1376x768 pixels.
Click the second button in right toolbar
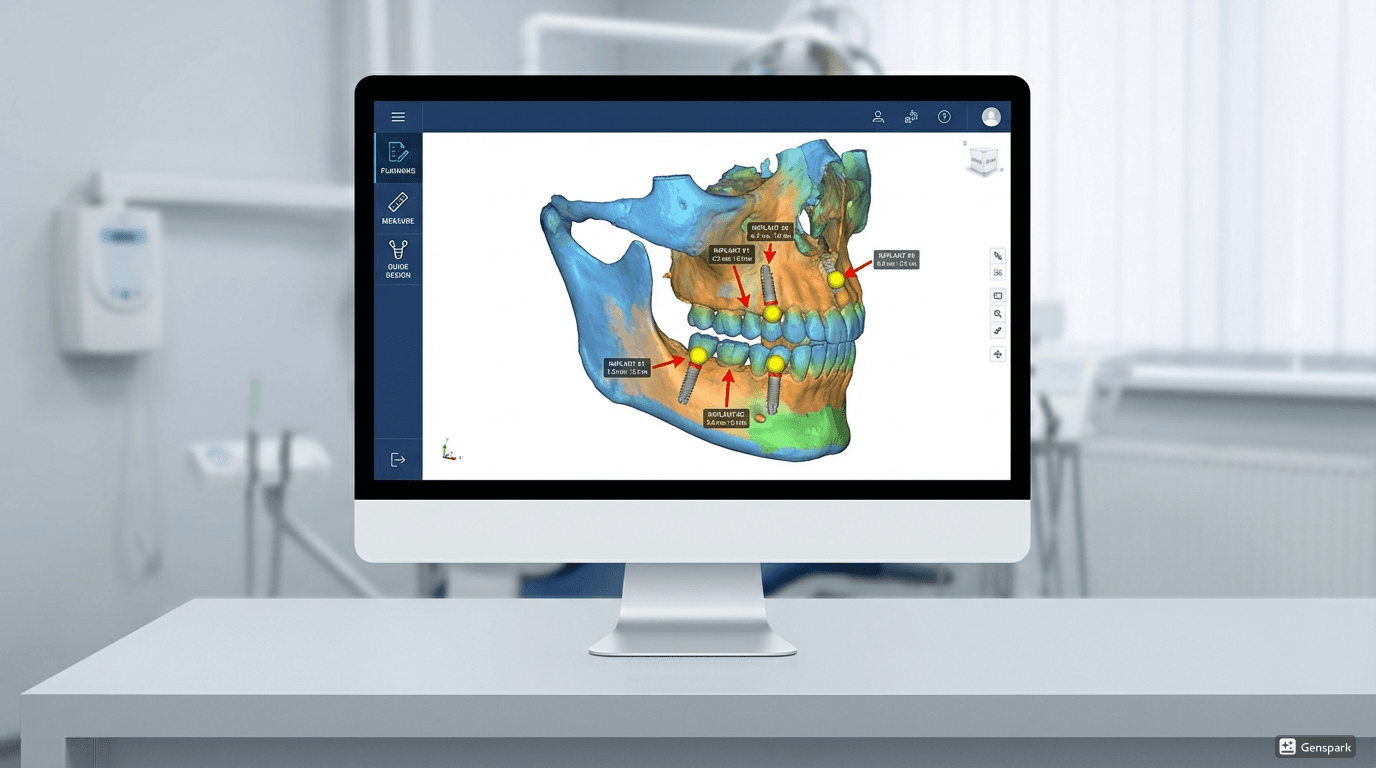[x=998, y=273]
